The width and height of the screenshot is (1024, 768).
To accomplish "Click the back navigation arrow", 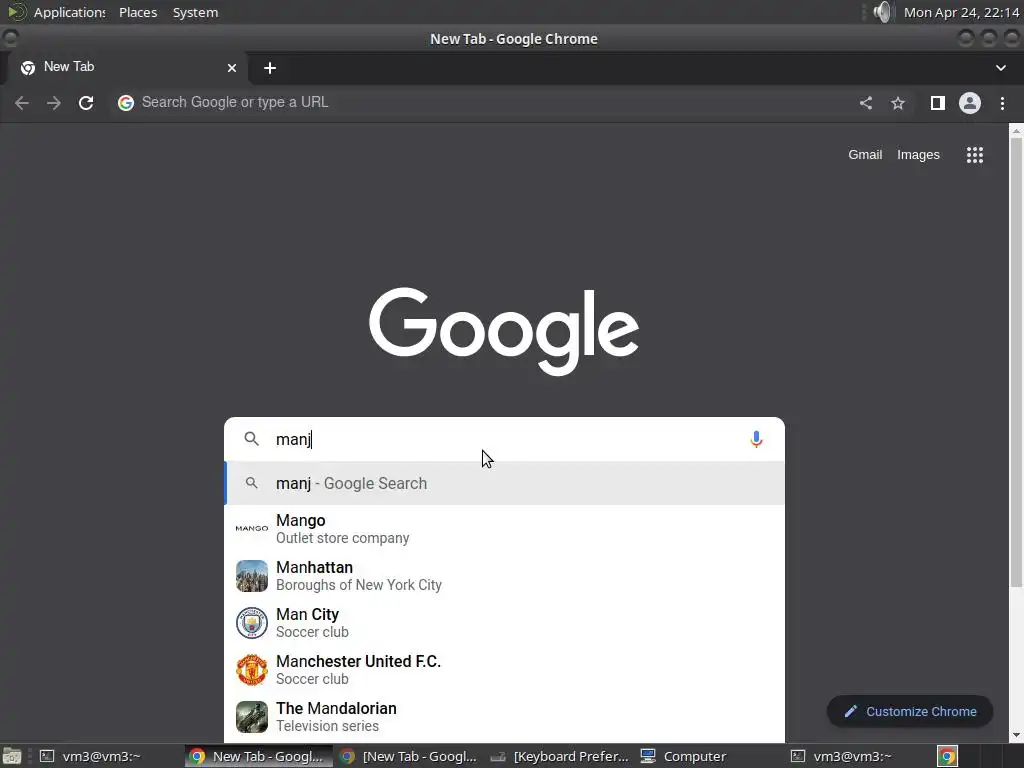I will point(22,103).
